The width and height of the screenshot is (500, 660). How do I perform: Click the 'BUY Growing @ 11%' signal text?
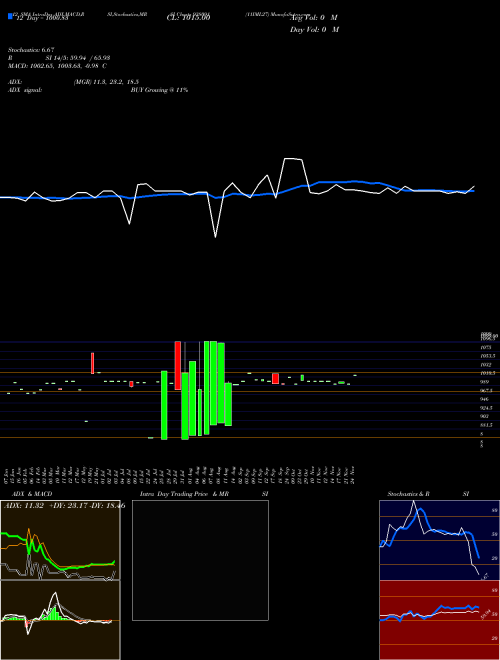(x=159, y=90)
